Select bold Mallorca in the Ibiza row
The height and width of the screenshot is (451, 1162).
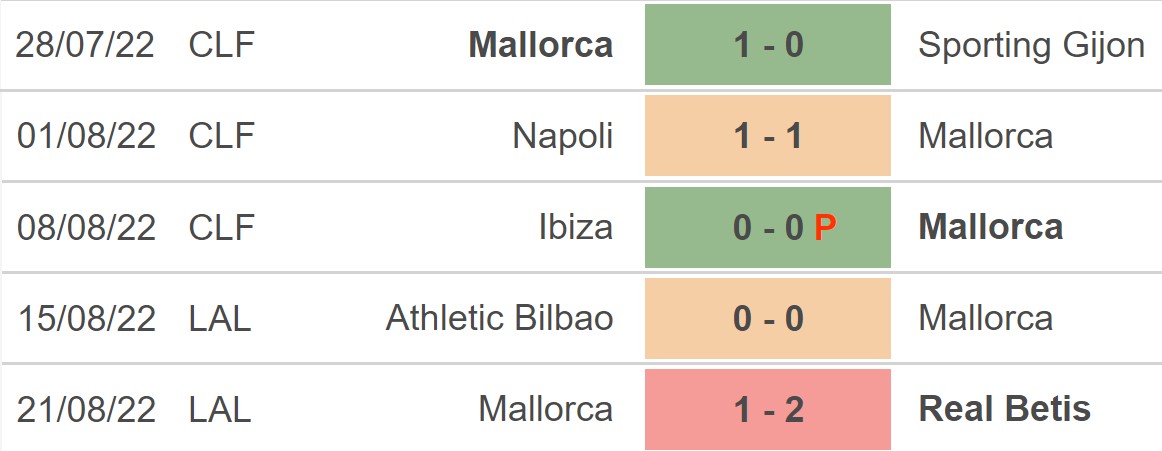[990, 227]
